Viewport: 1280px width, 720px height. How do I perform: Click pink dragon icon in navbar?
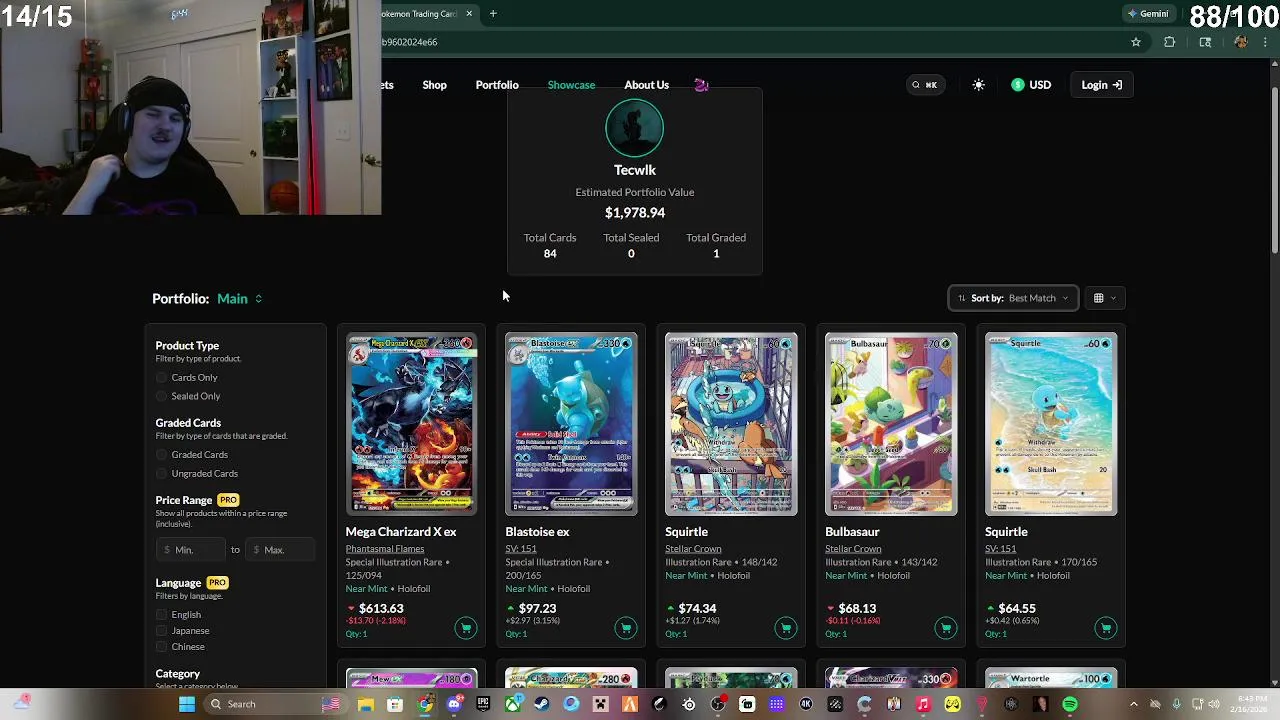(x=701, y=85)
